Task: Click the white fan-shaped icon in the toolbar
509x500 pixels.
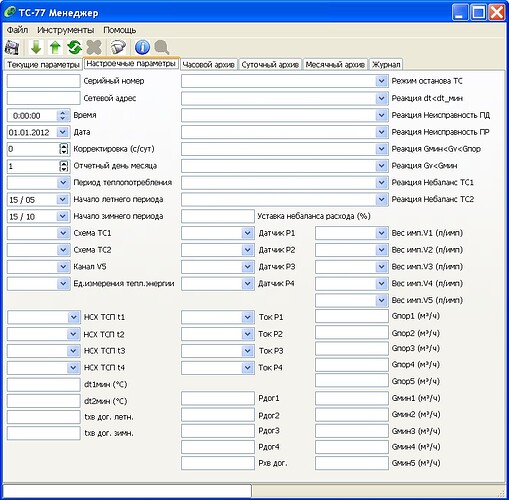Action: (118, 47)
